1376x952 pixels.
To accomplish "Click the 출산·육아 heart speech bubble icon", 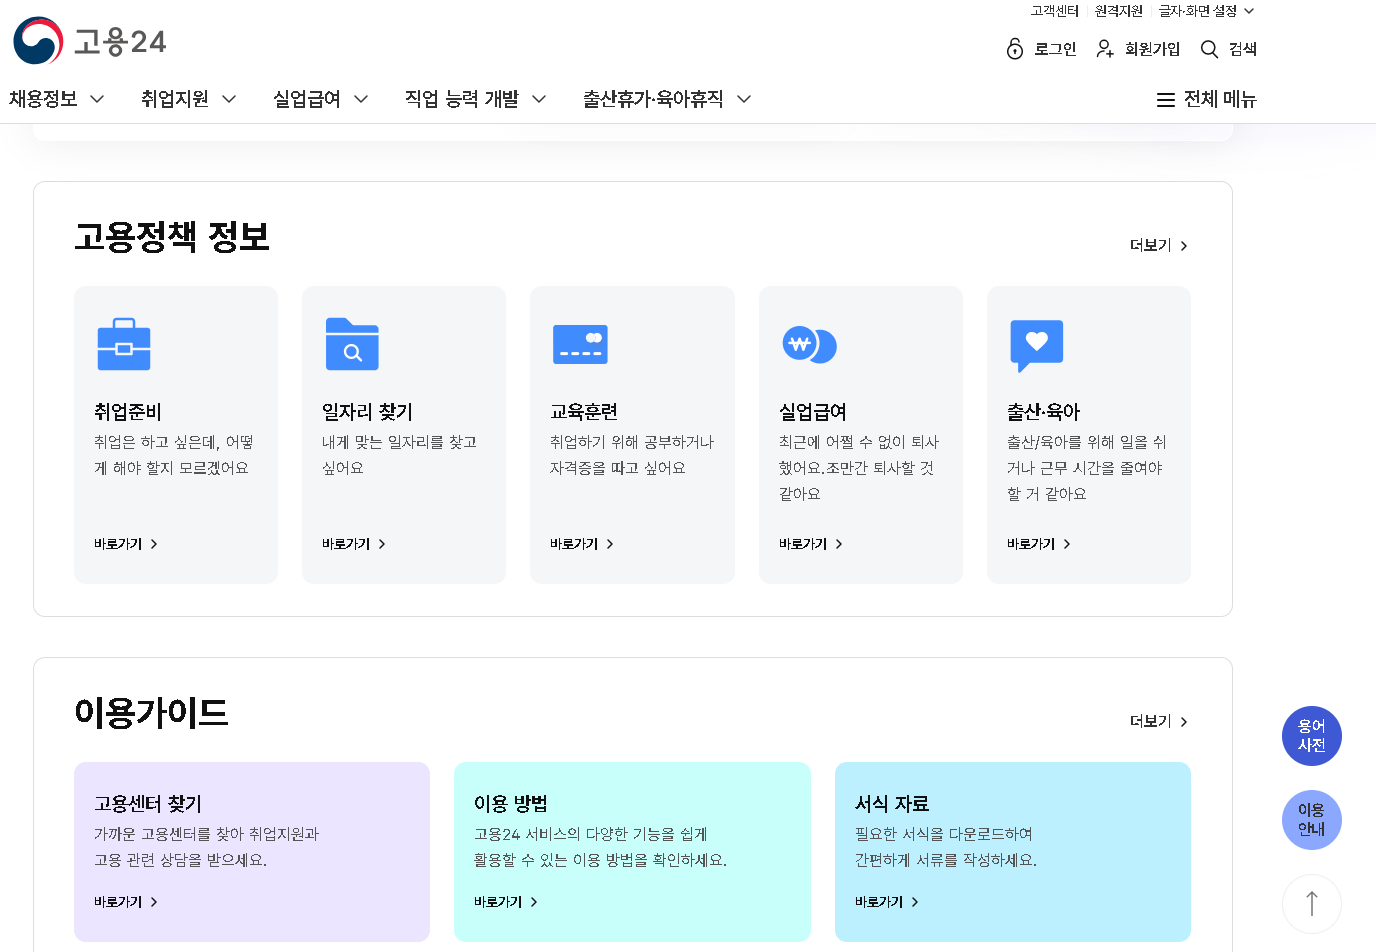I will (x=1037, y=346).
